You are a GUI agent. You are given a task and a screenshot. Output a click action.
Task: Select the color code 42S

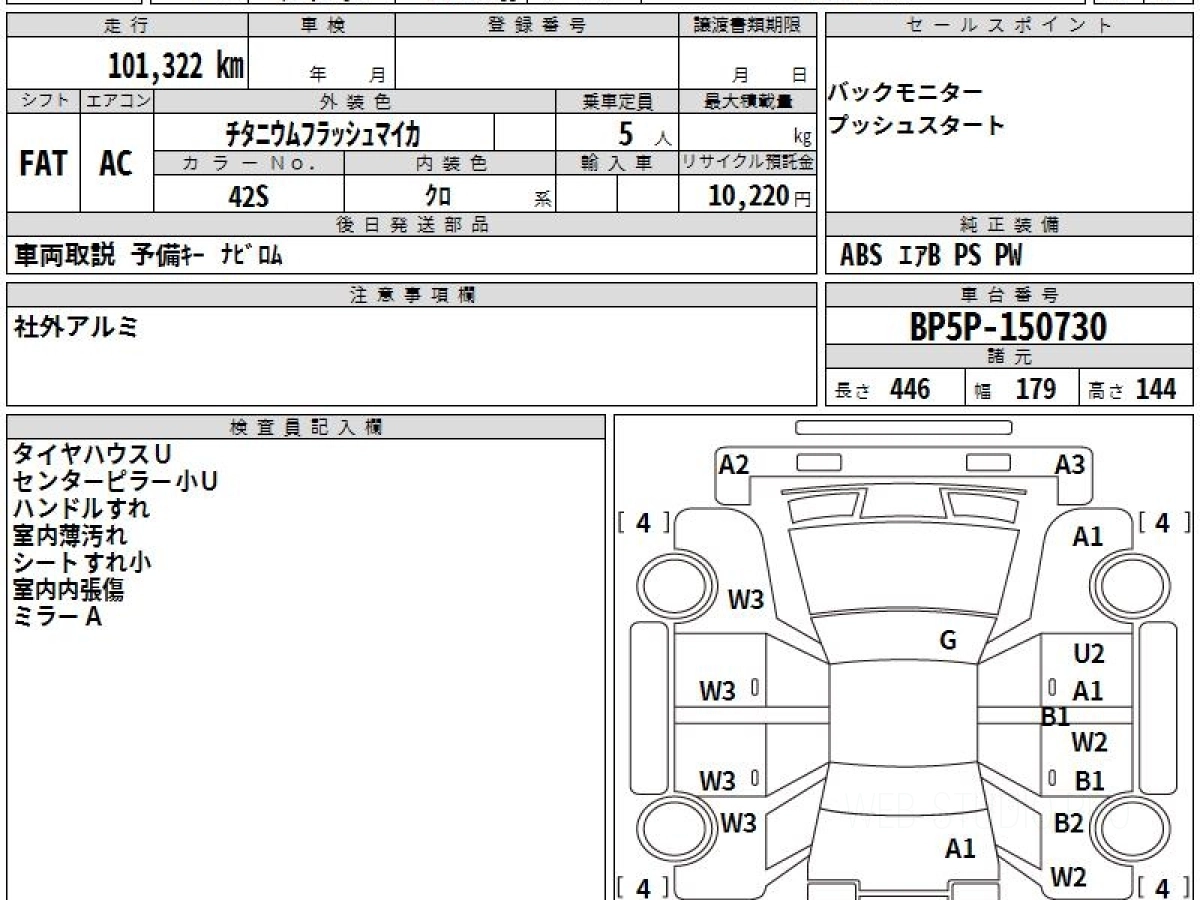click(x=248, y=195)
